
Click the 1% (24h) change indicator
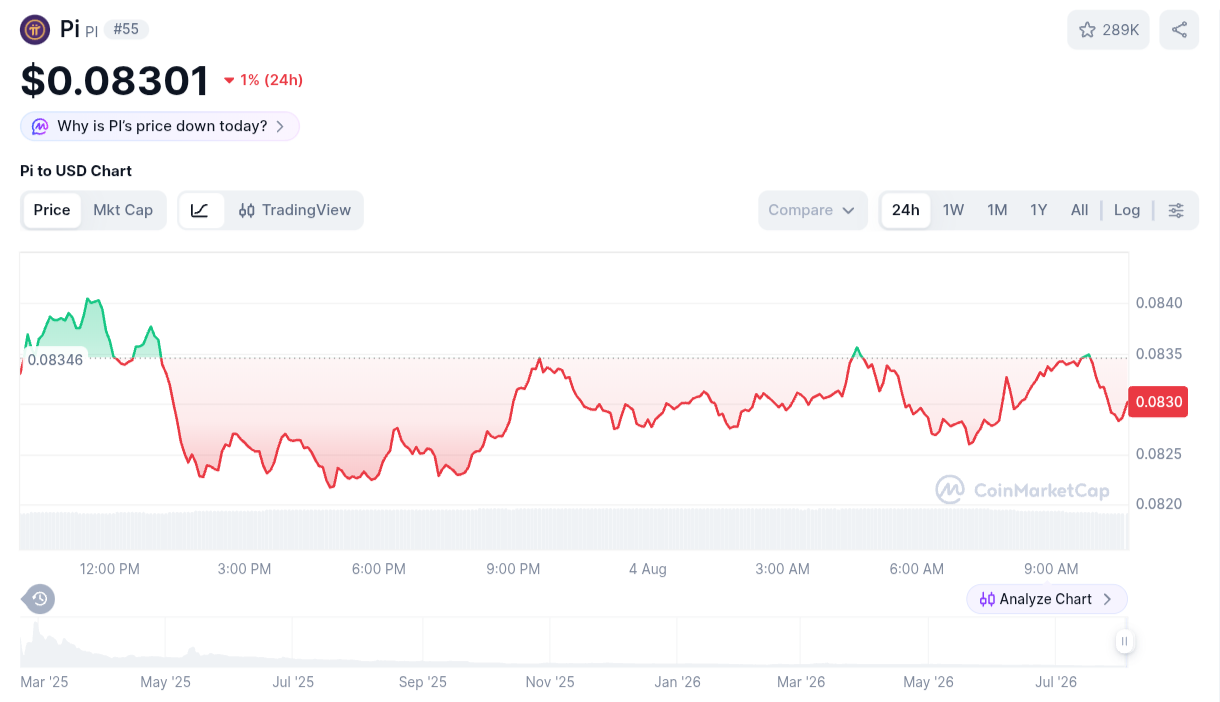pyautogui.click(x=263, y=80)
